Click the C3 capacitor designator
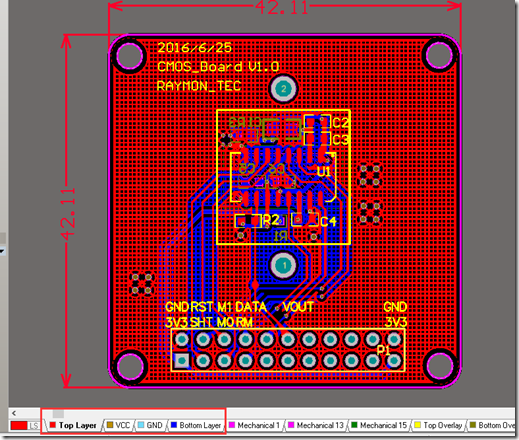The image size is (519, 440). [340, 140]
